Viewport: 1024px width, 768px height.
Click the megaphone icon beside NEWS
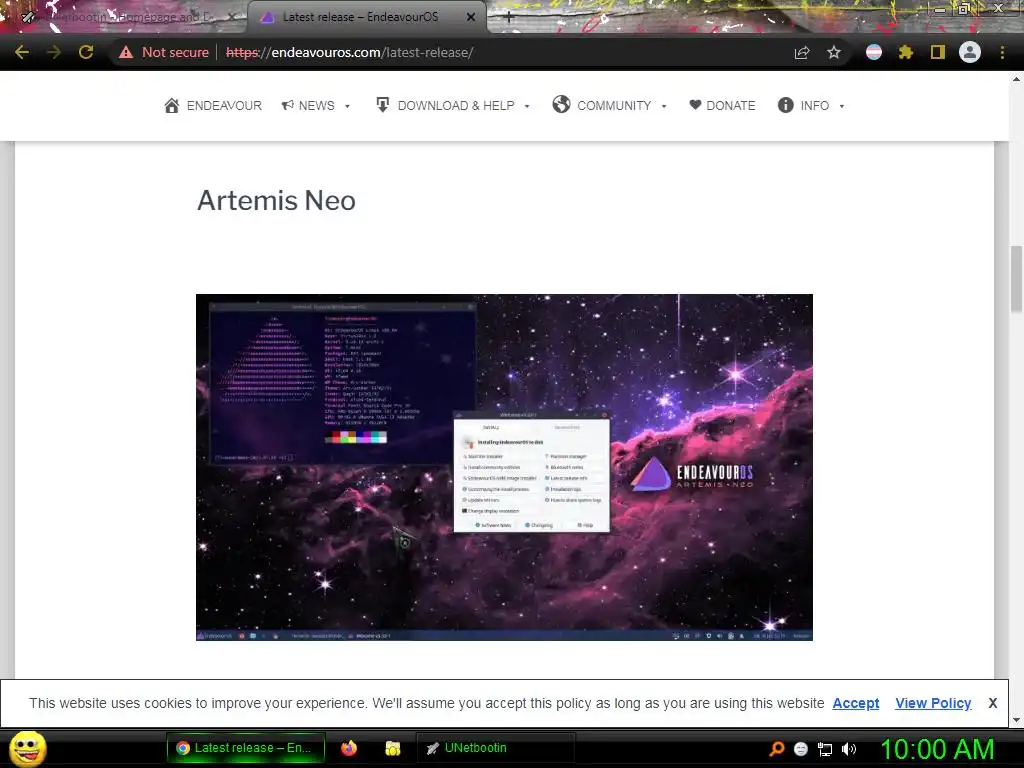click(x=287, y=105)
